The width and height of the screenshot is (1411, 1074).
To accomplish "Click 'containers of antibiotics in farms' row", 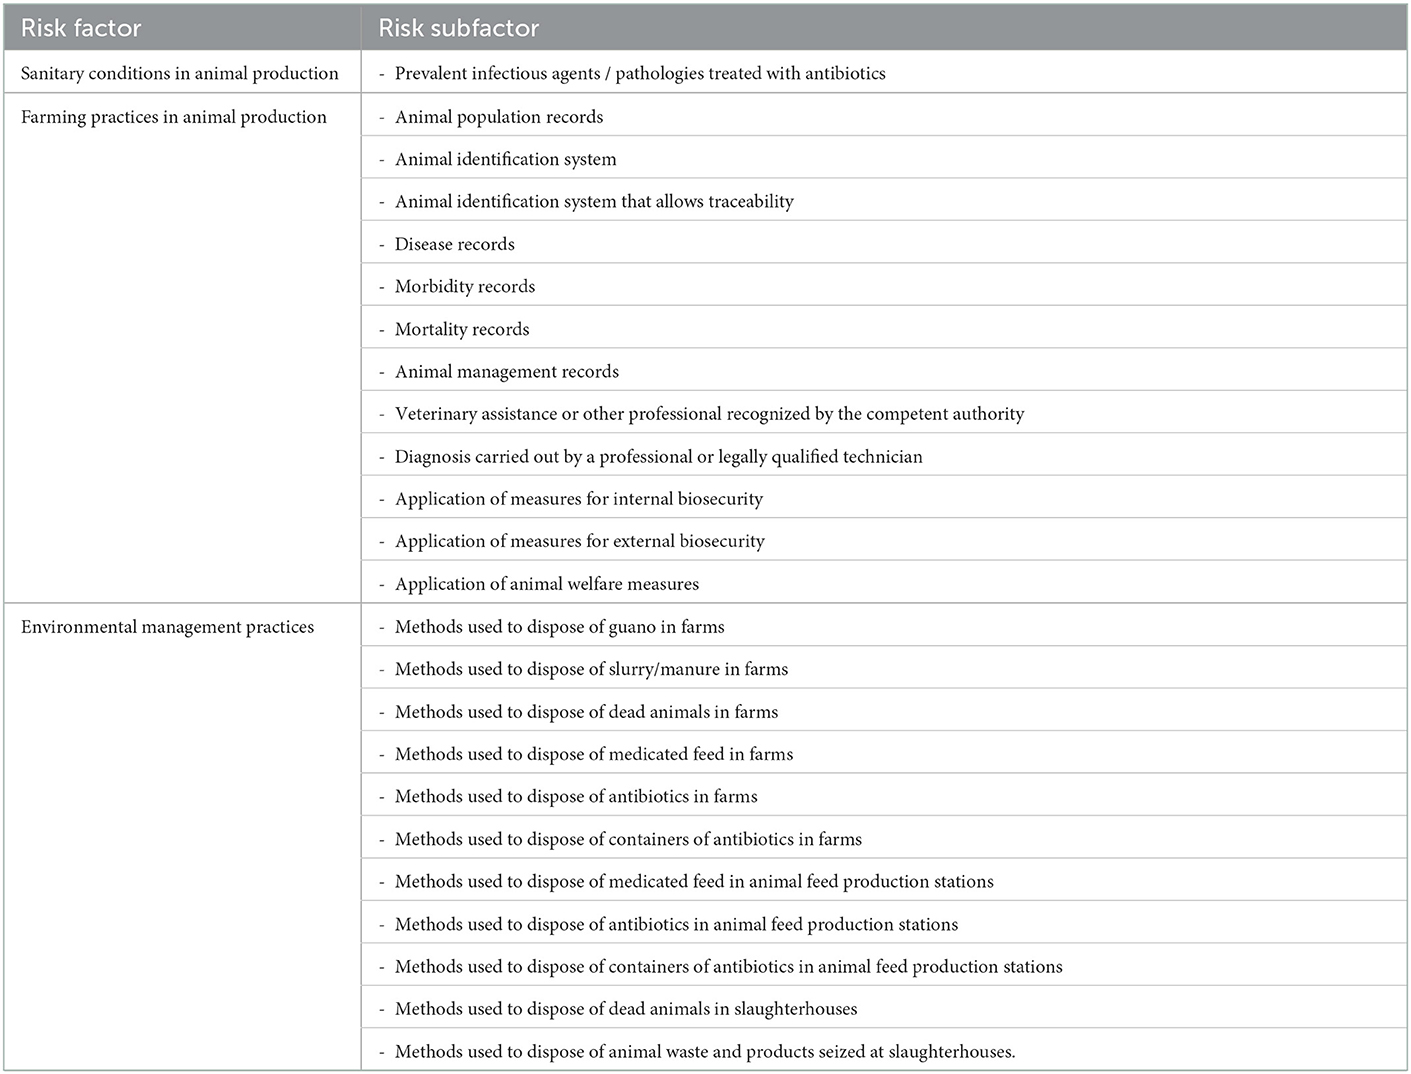I will [x=884, y=838].
